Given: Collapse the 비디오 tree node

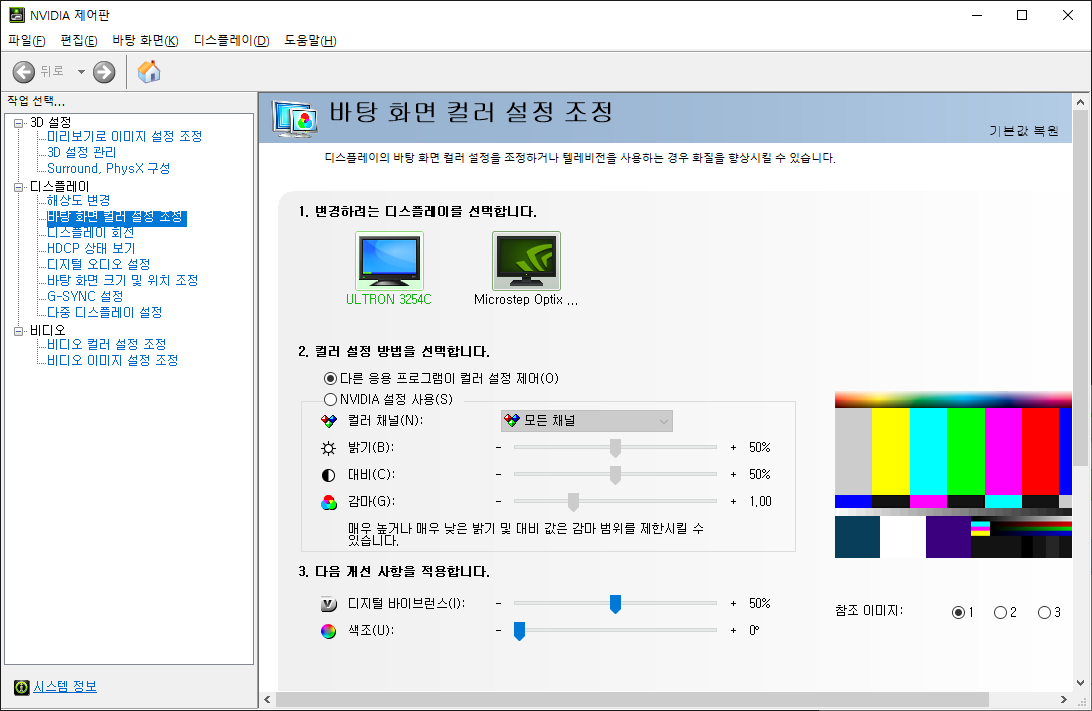Looking at the screenshot, I should tap(19, 331).
